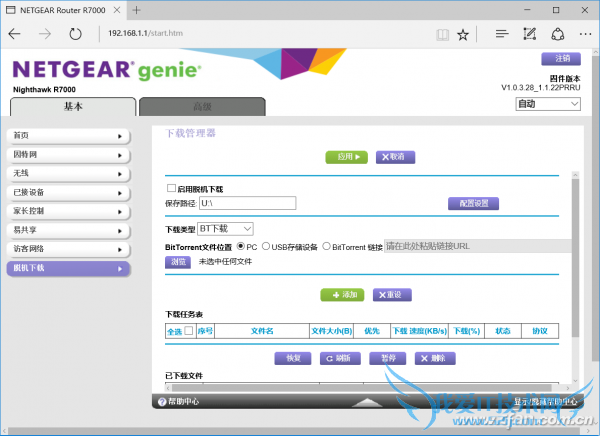Click green 添加 add button
600x436 pixels.
pos(342,295)
